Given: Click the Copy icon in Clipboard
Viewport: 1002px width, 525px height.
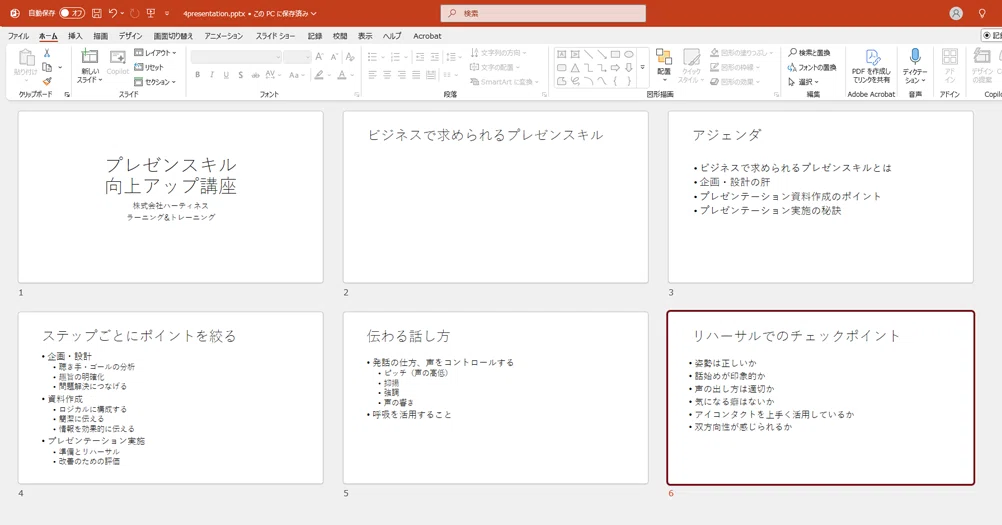Looking at the screenshot, I should pos(47,67).
